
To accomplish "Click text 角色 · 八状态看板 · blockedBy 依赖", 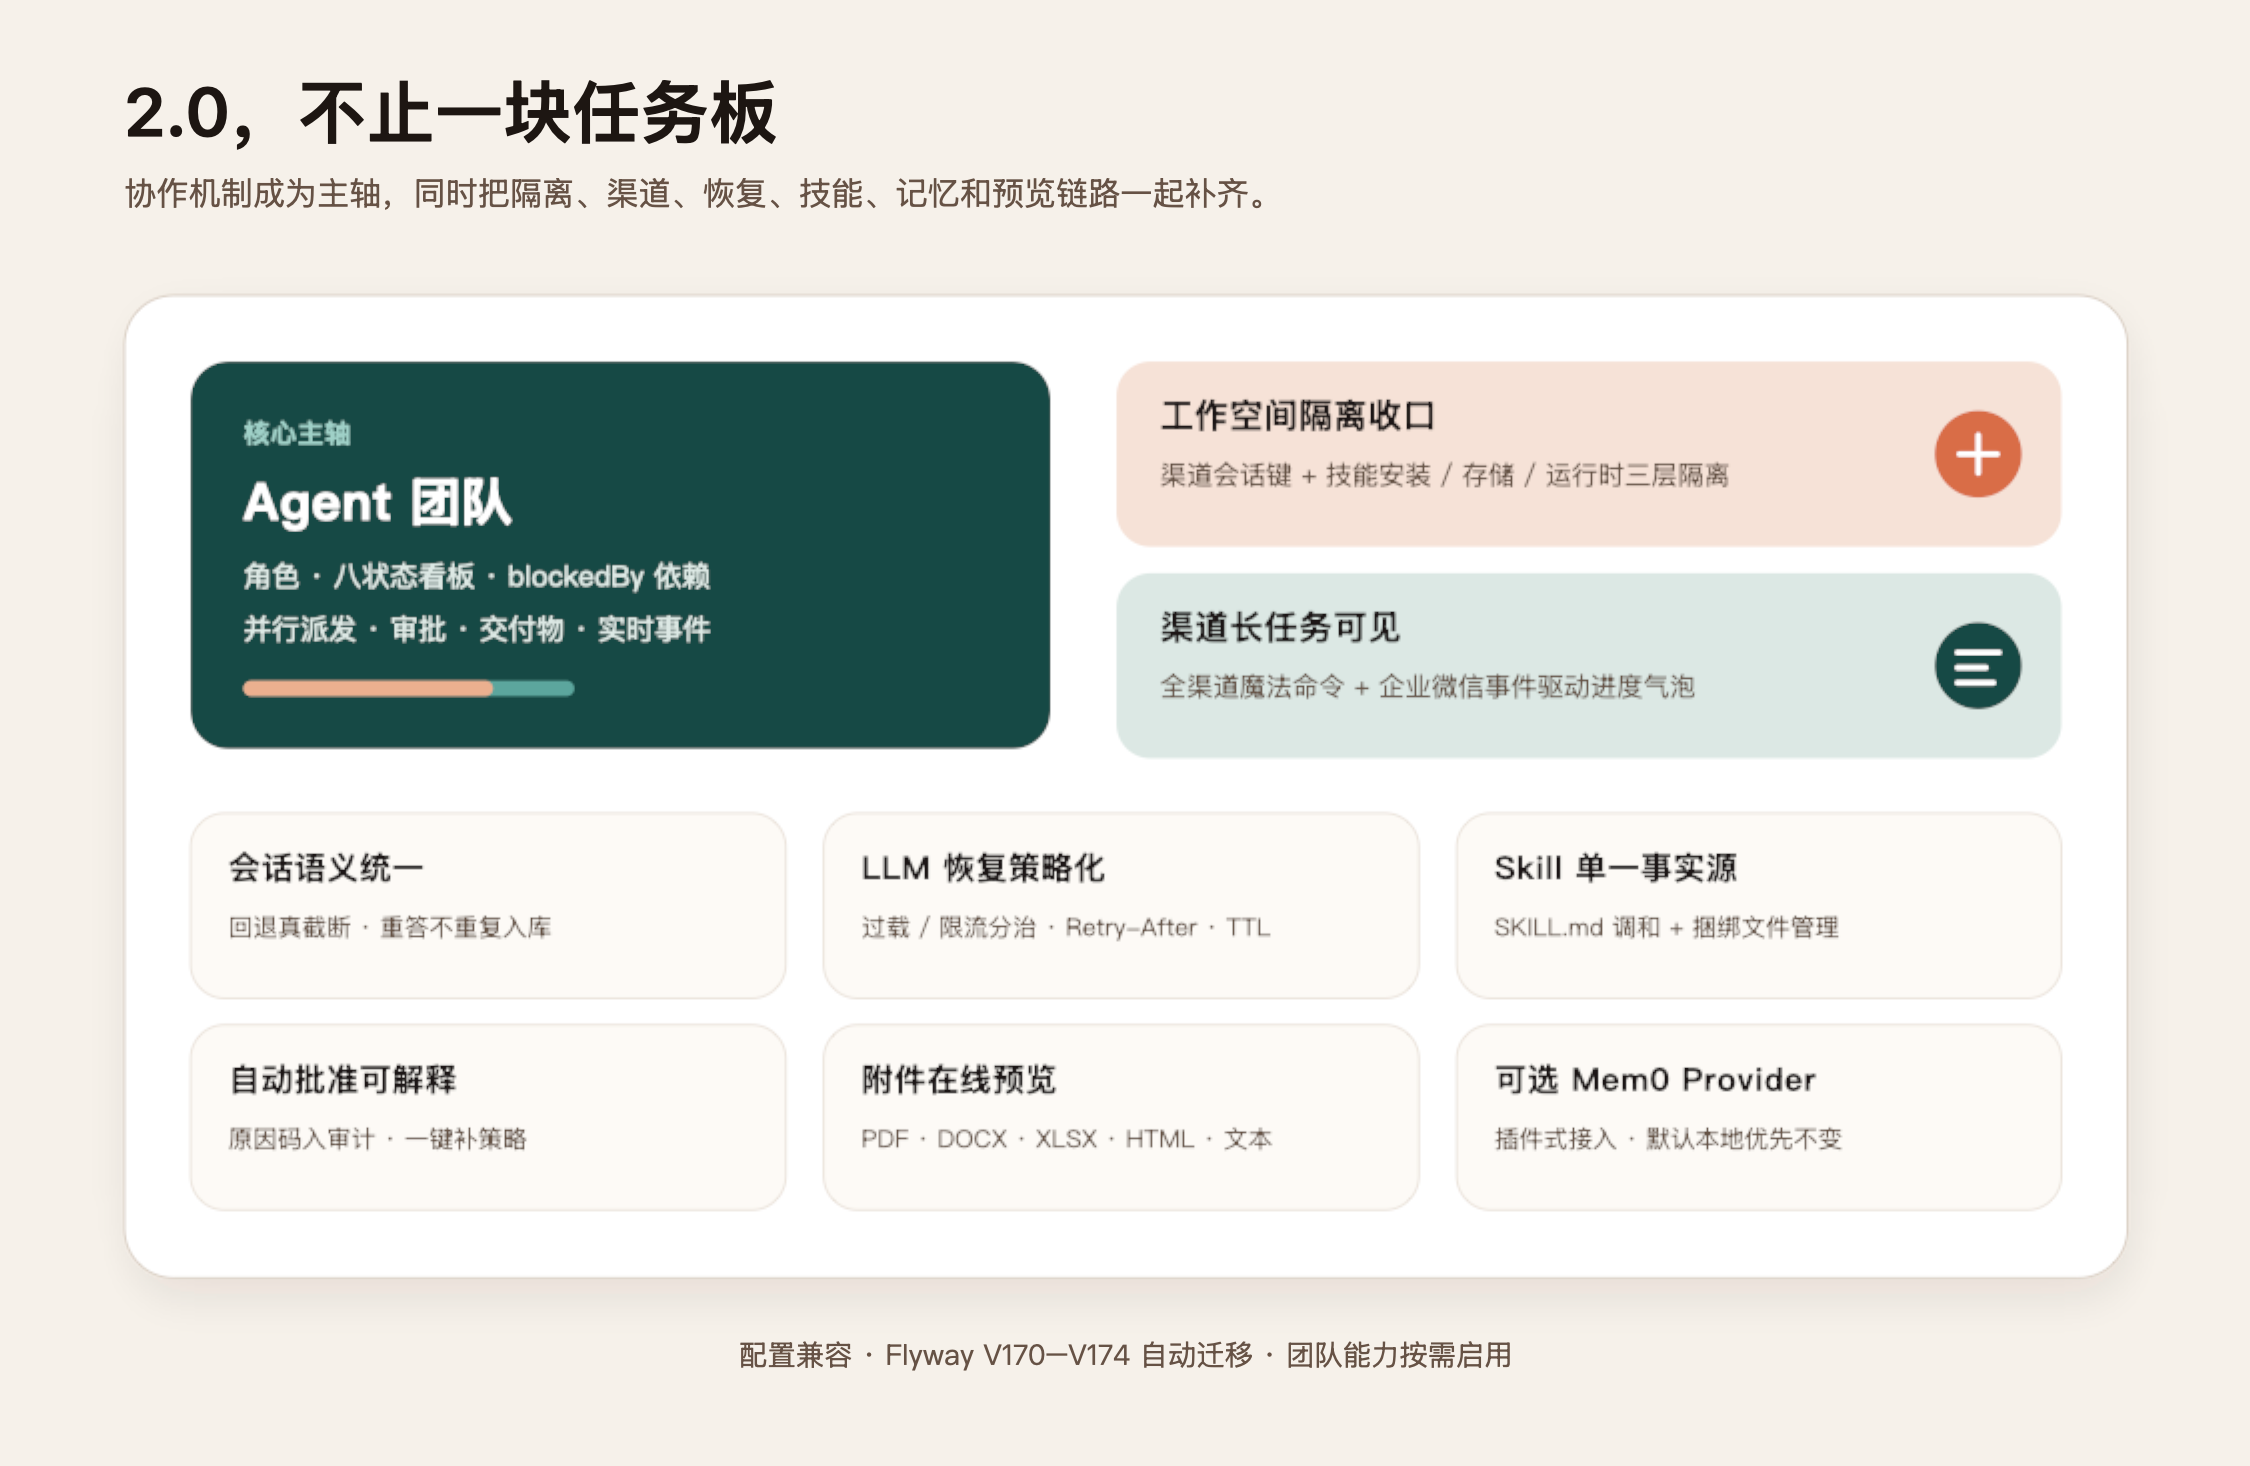I will tap(476, 576).
